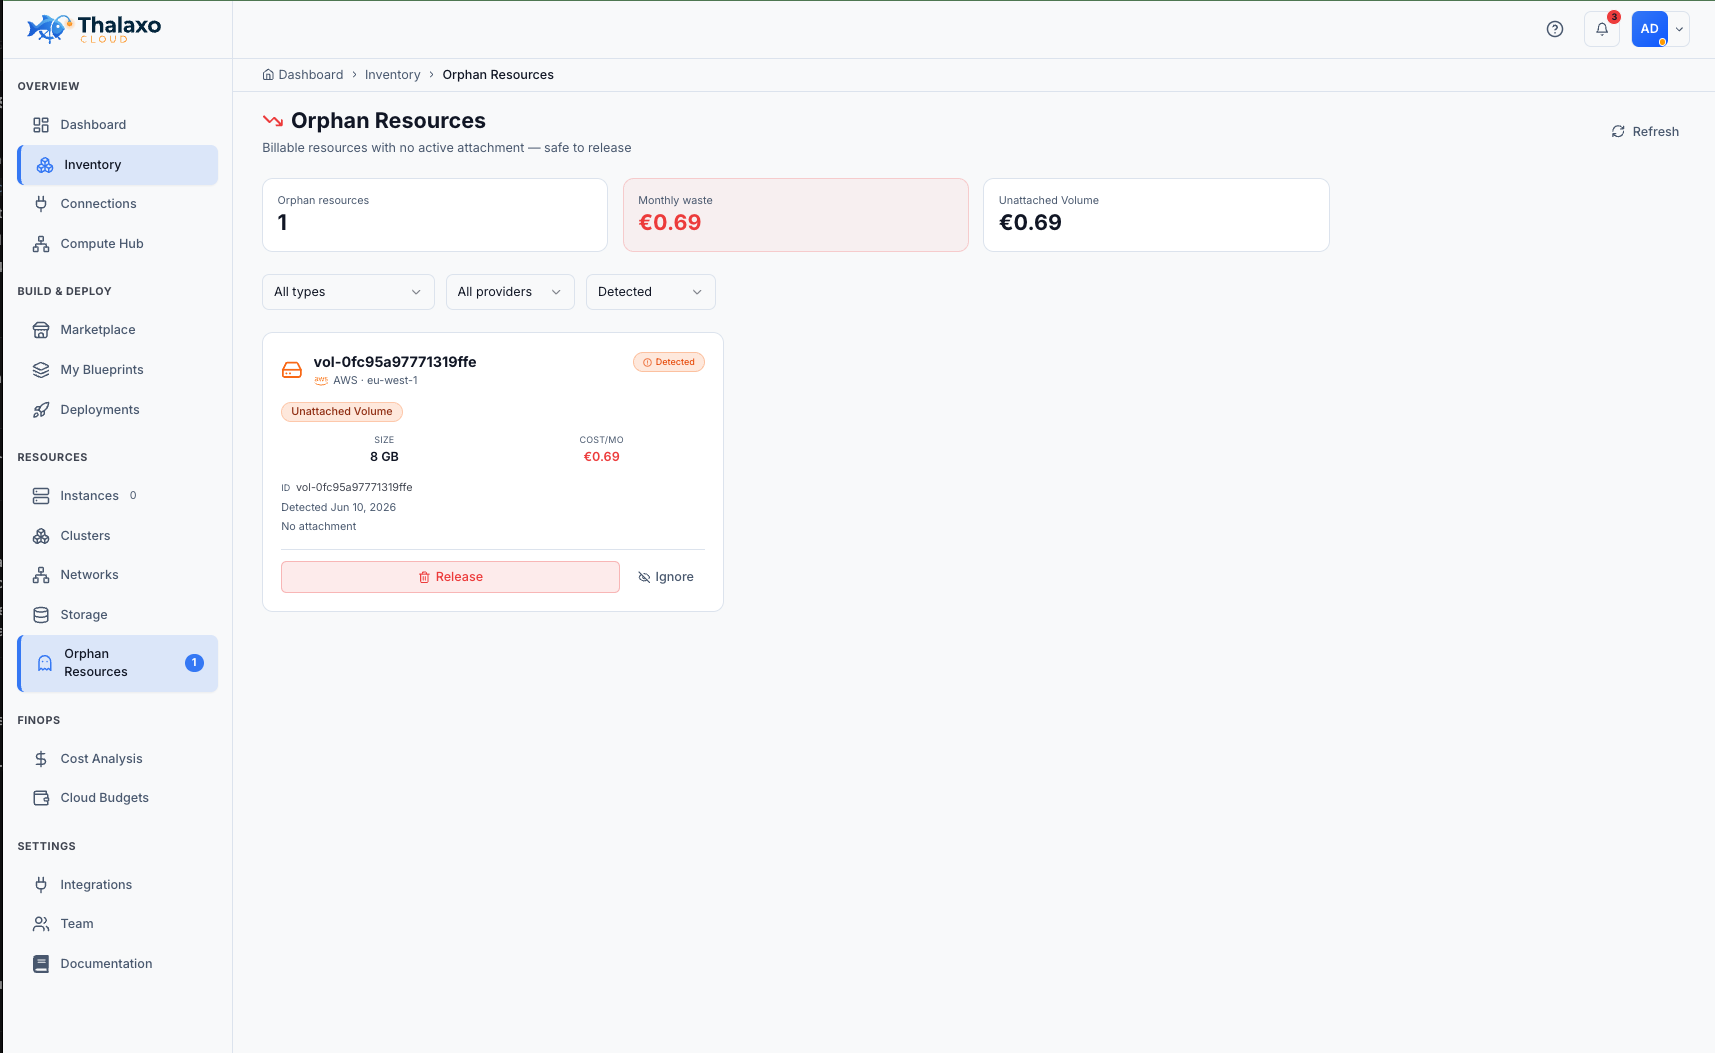Go to Dashboard in sidebar
The width and height of the screenshot is (1715, 1053).
[x=118, y=125]
